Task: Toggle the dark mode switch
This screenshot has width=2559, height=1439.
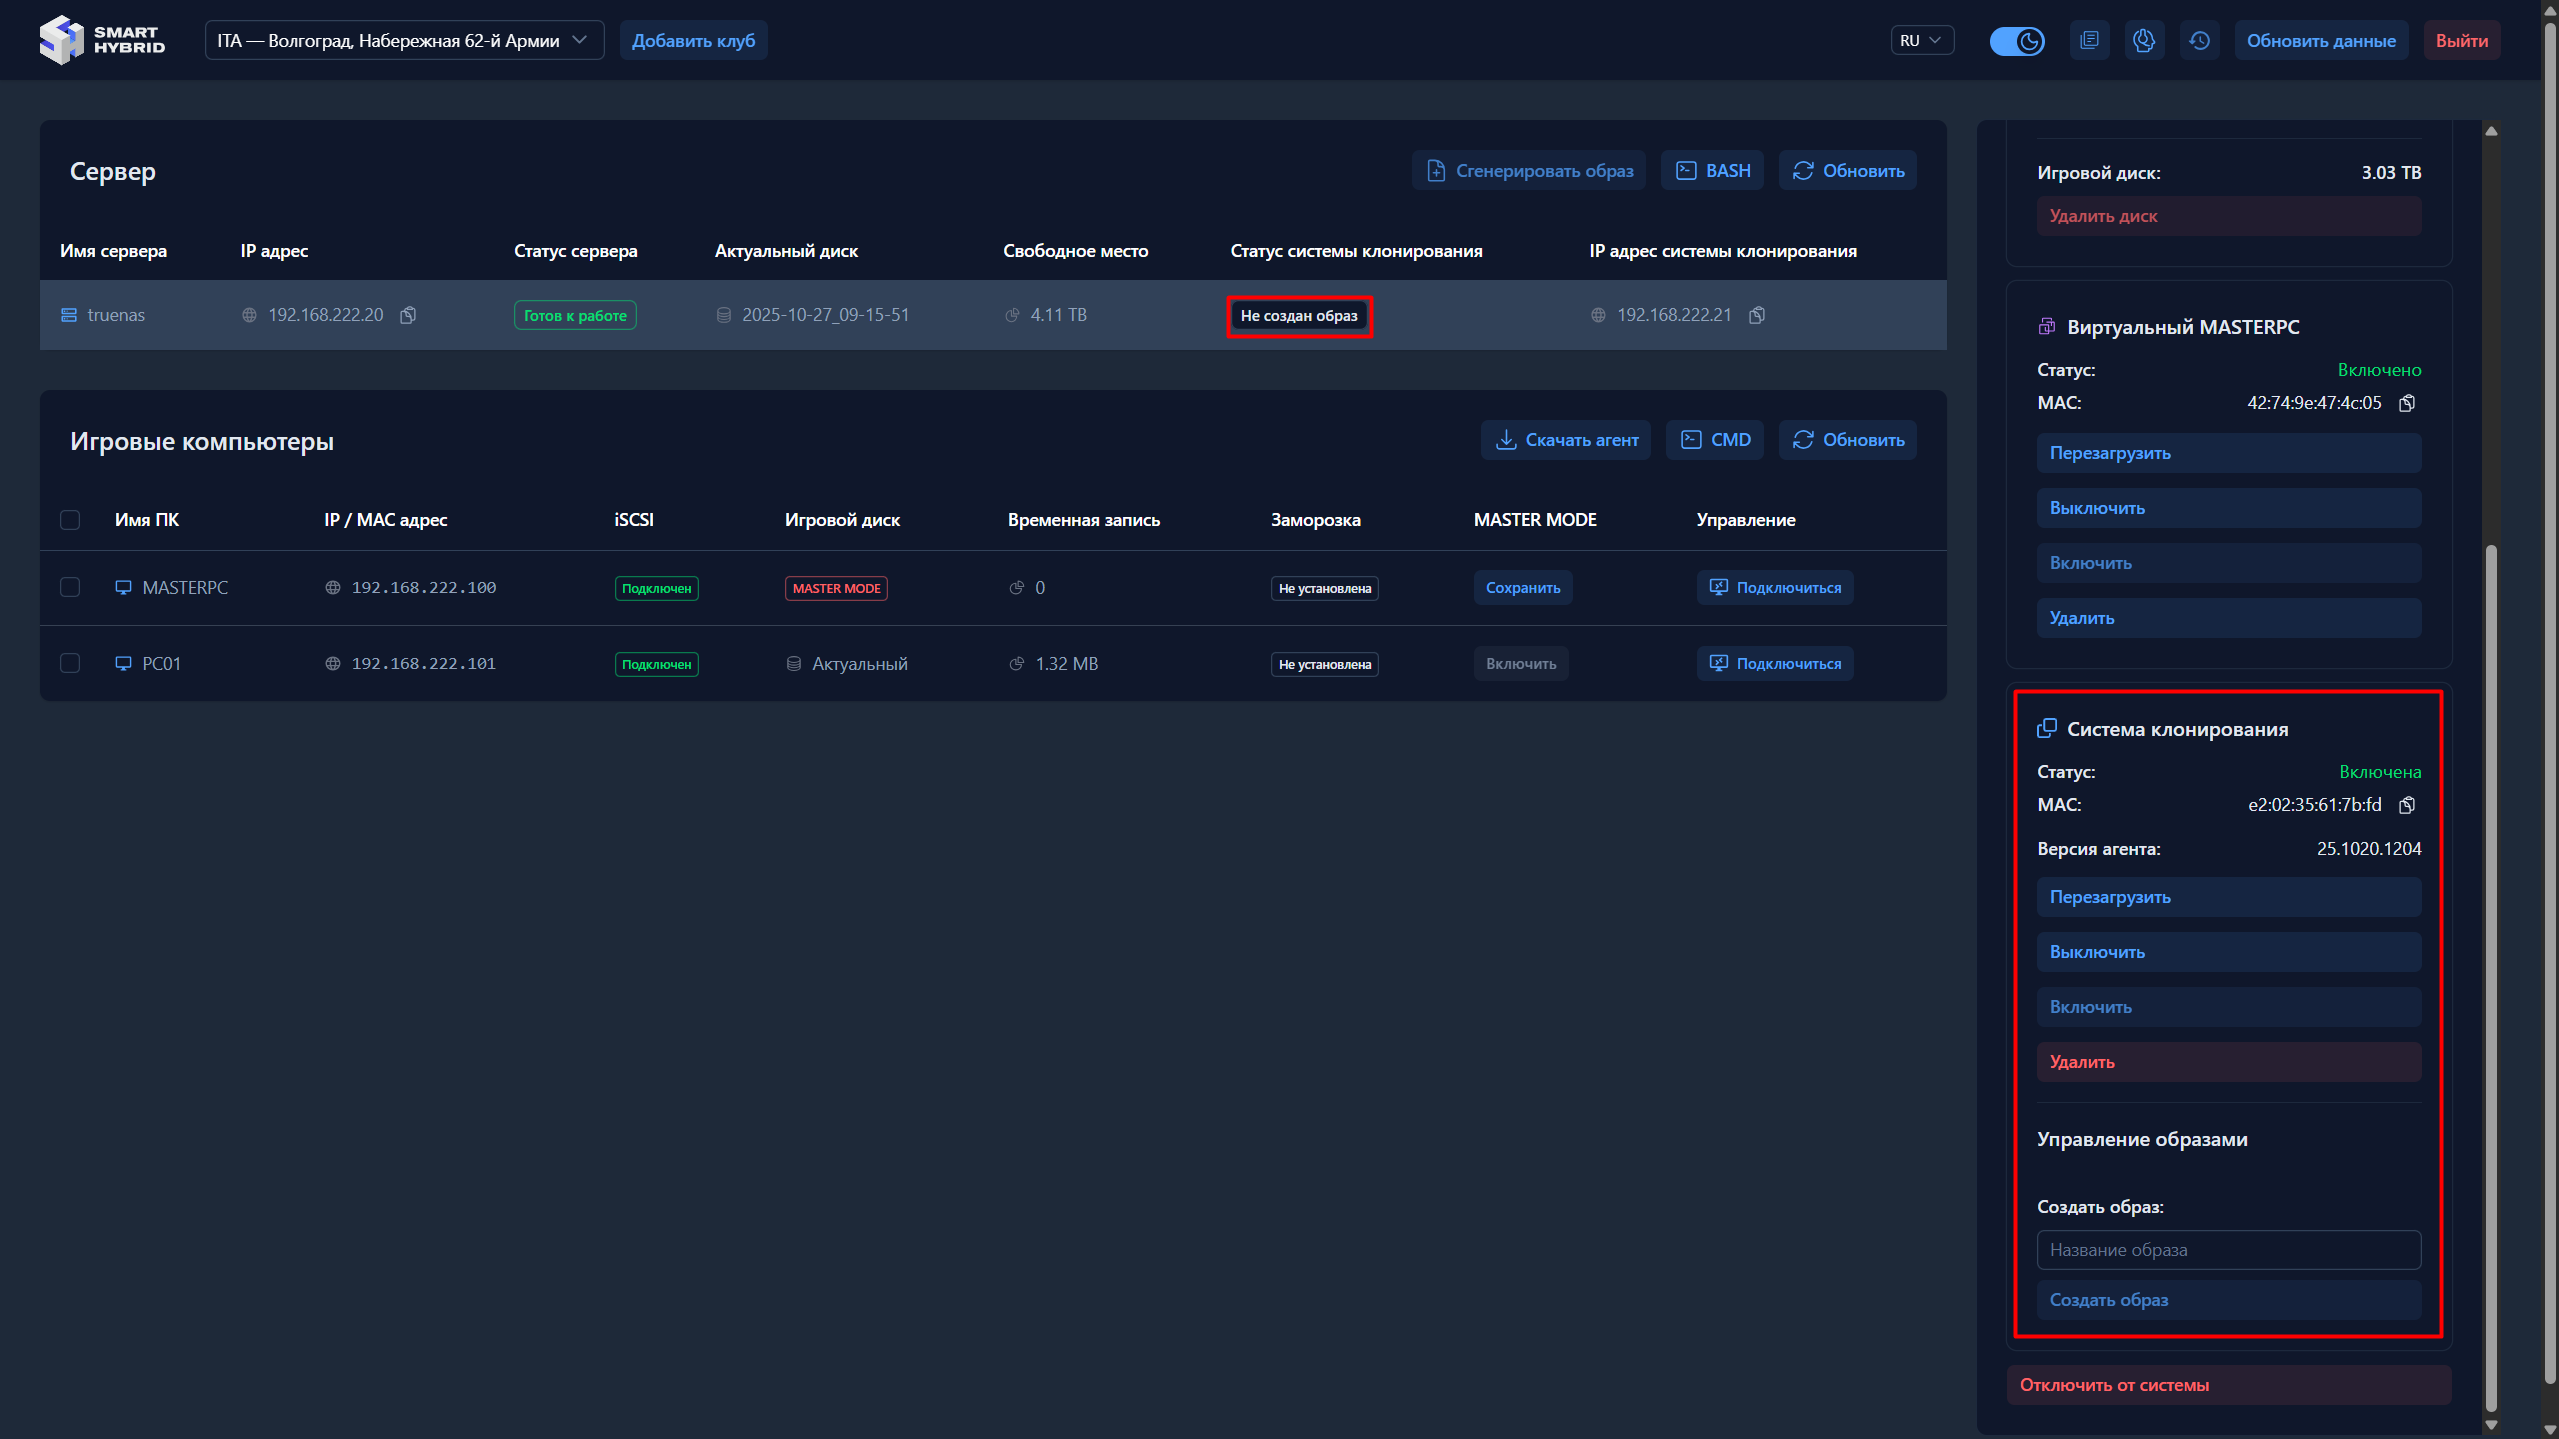Action: pos(2016,41)
